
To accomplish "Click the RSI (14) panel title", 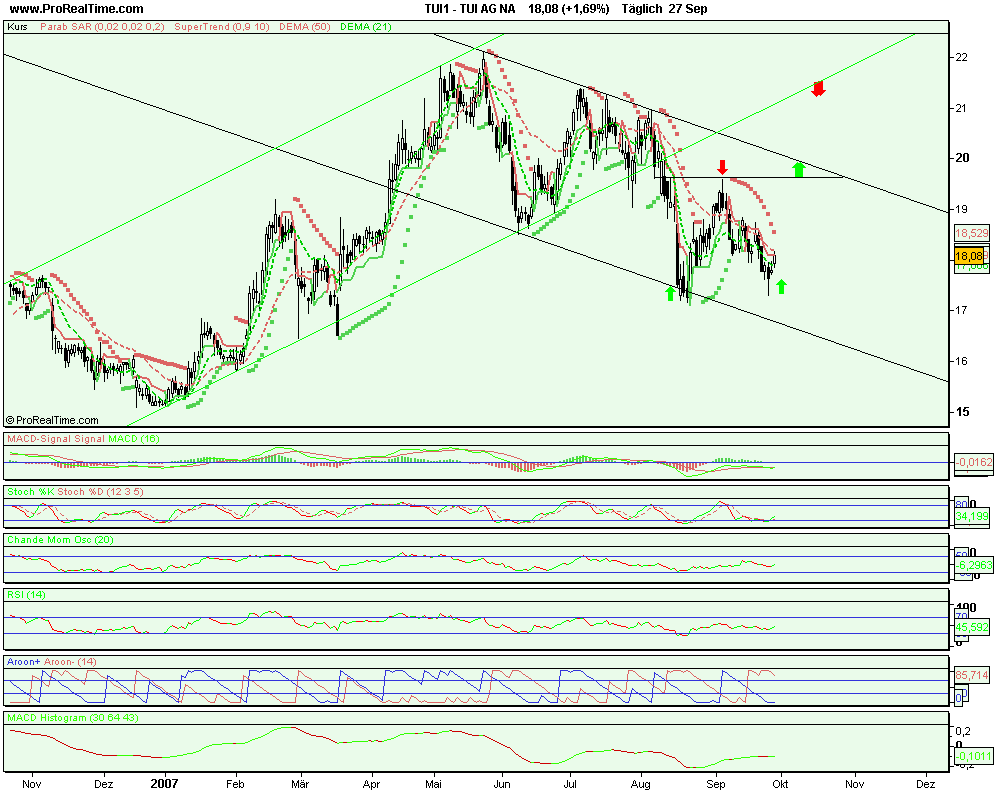I will click(x=26, y=595).
